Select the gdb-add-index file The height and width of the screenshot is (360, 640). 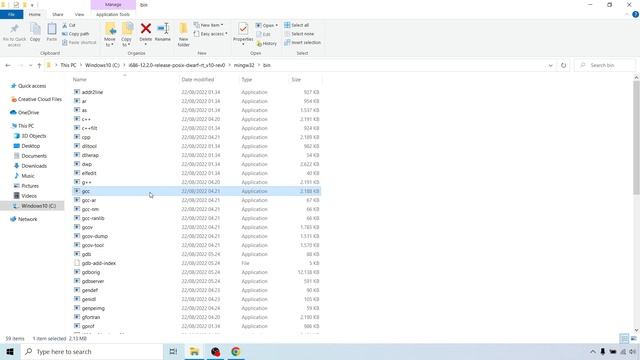point(196,263)
